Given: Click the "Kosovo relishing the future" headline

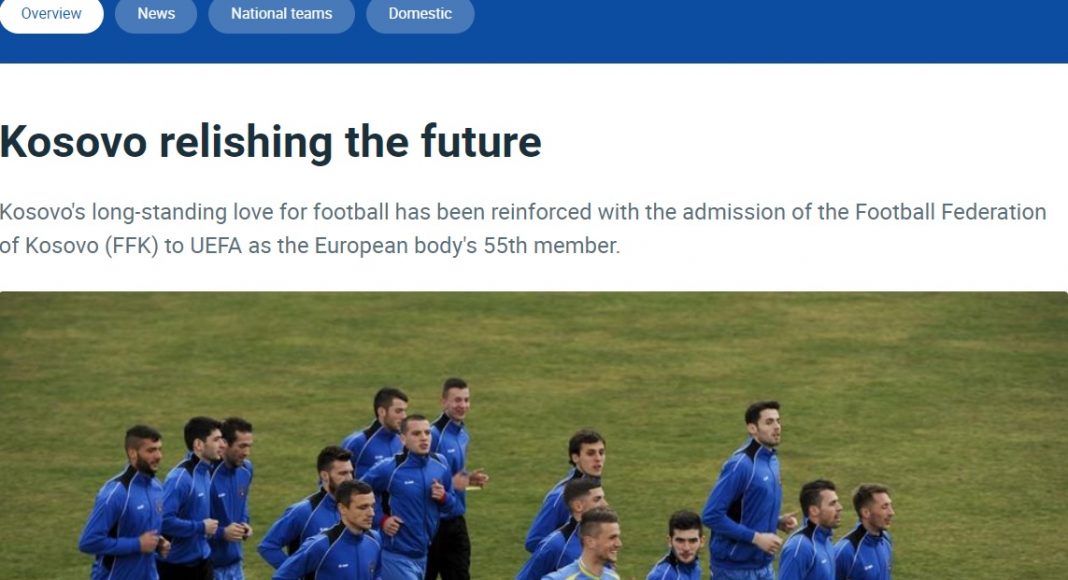Looking at the screenshot, I should (x=270, y=142).
